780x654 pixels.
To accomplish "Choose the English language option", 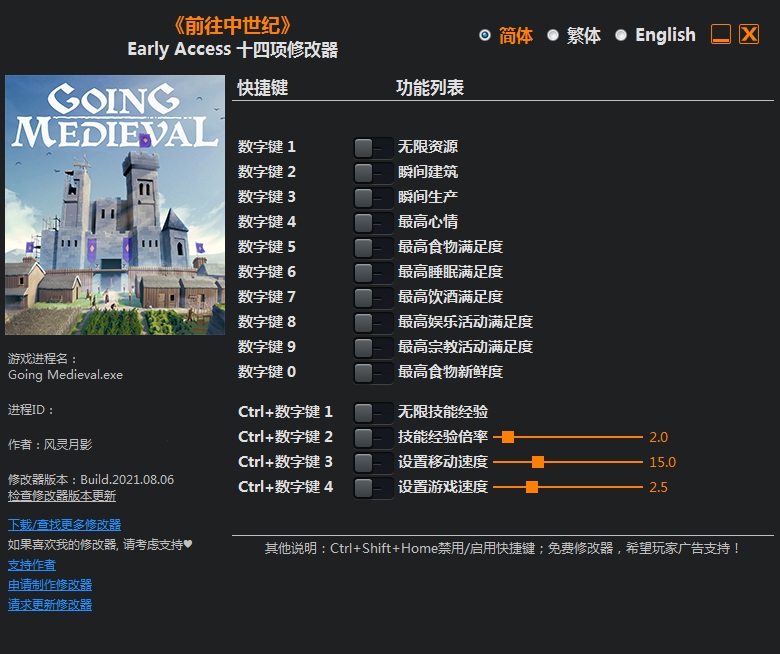I will [621, 35].
